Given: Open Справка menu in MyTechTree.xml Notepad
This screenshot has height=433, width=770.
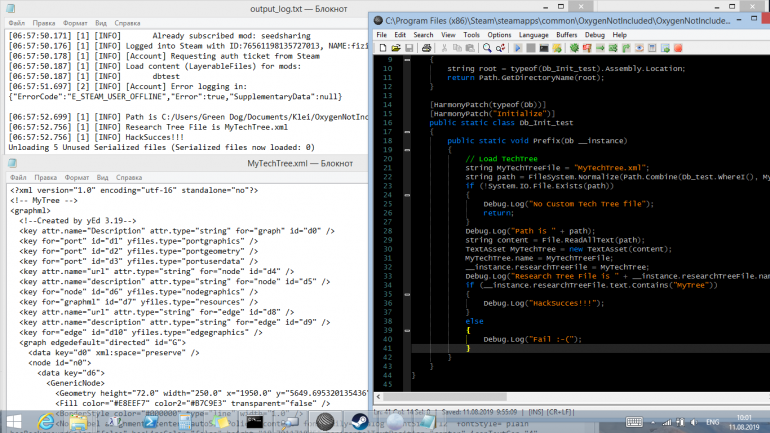Looking at the screenshot, I should (x=129, y=178).
